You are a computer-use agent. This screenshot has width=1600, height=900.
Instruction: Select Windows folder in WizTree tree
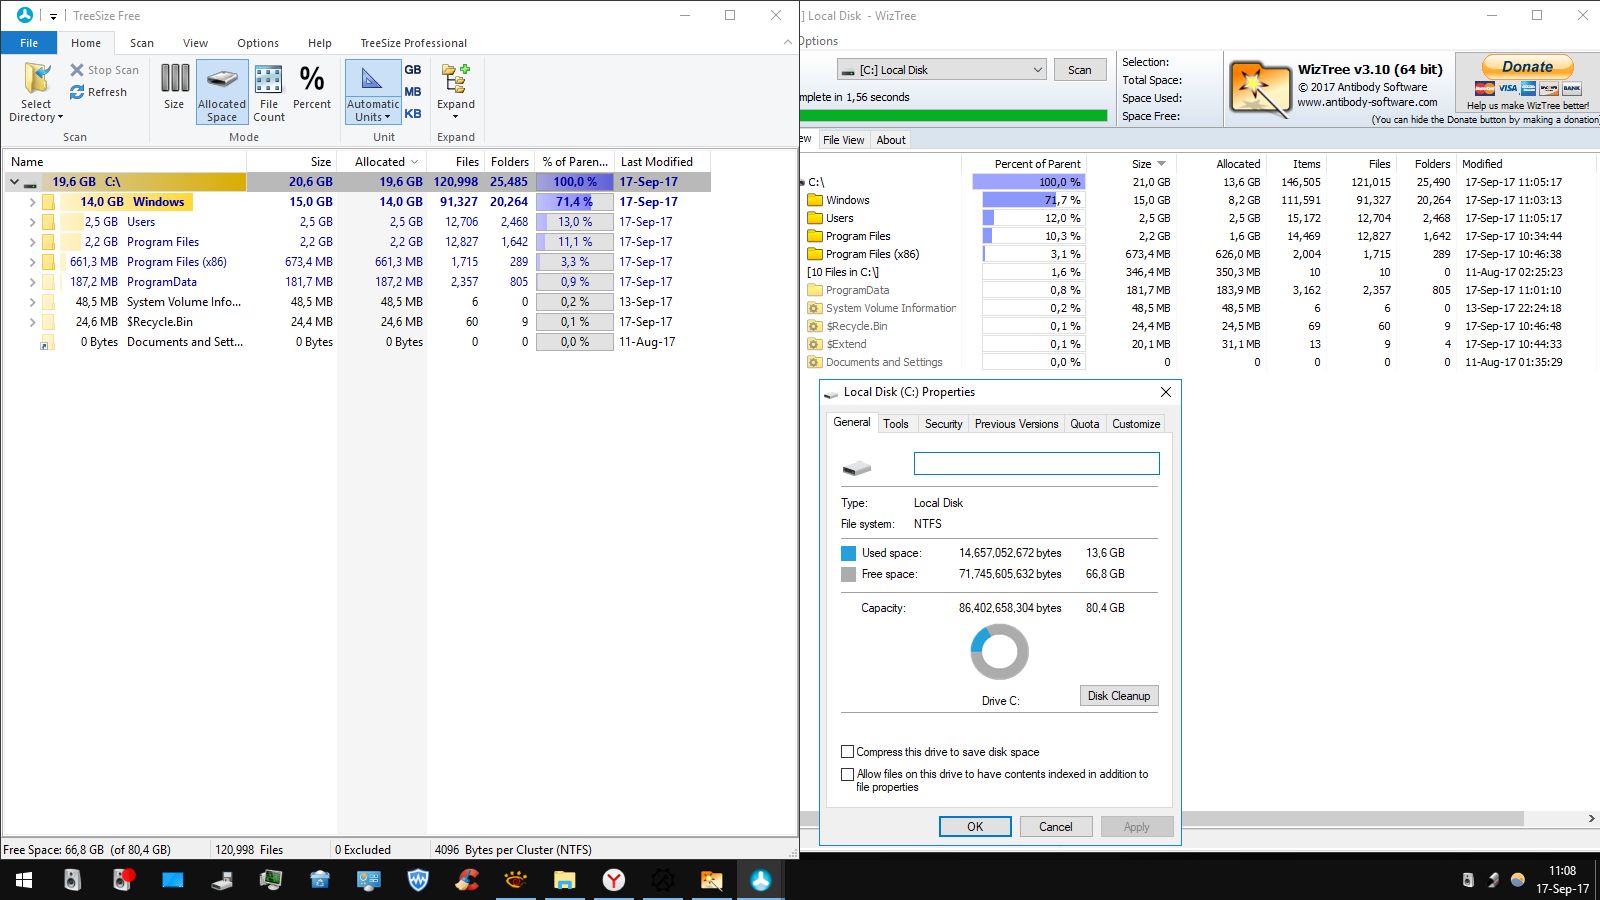tap(847, 200)
